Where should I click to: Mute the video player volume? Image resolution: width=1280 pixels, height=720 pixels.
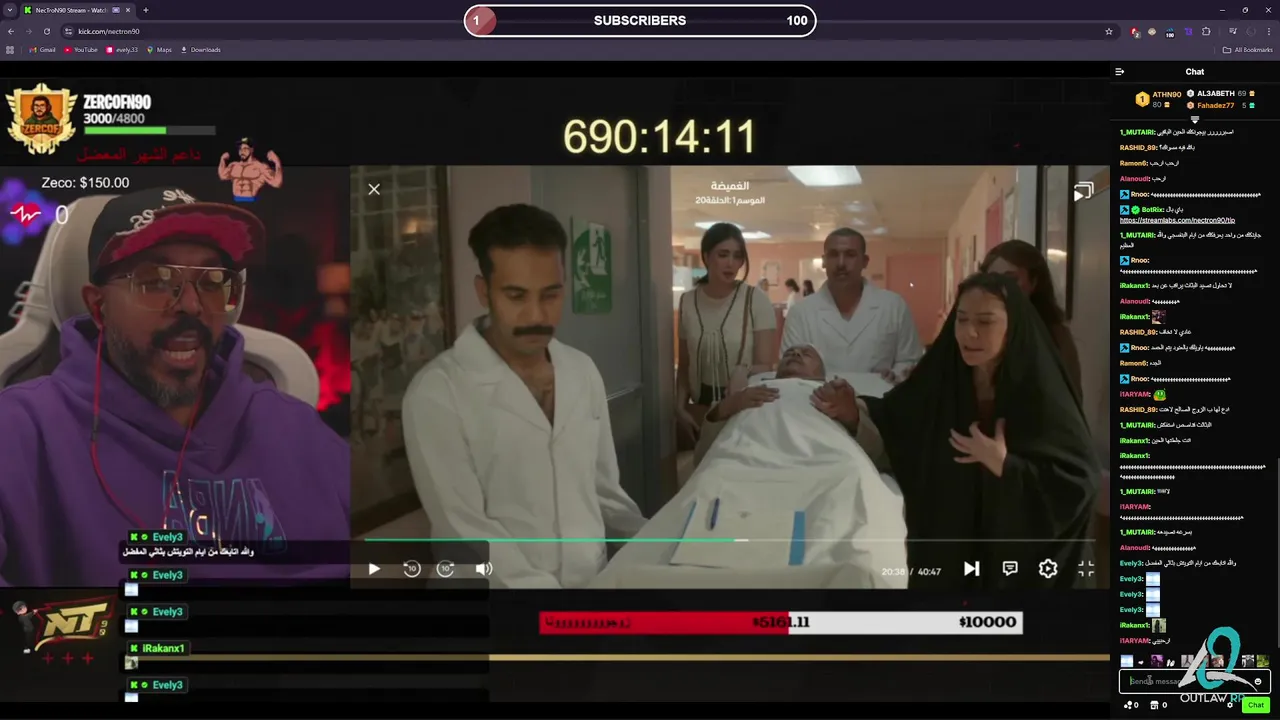[484, 569]
